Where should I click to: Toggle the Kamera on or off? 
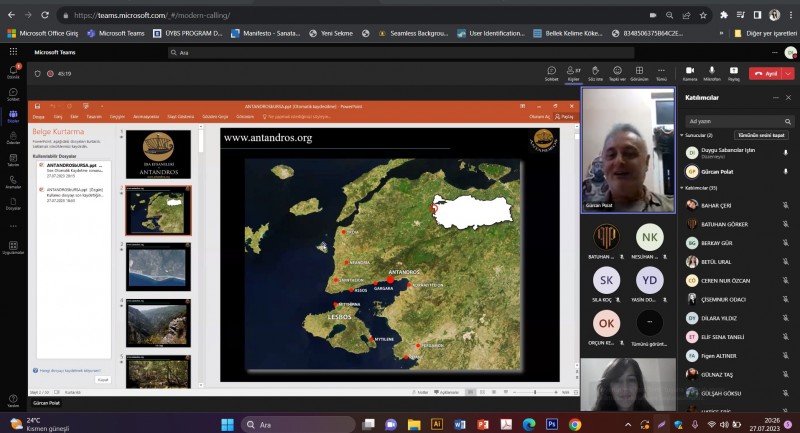(689, 72)
